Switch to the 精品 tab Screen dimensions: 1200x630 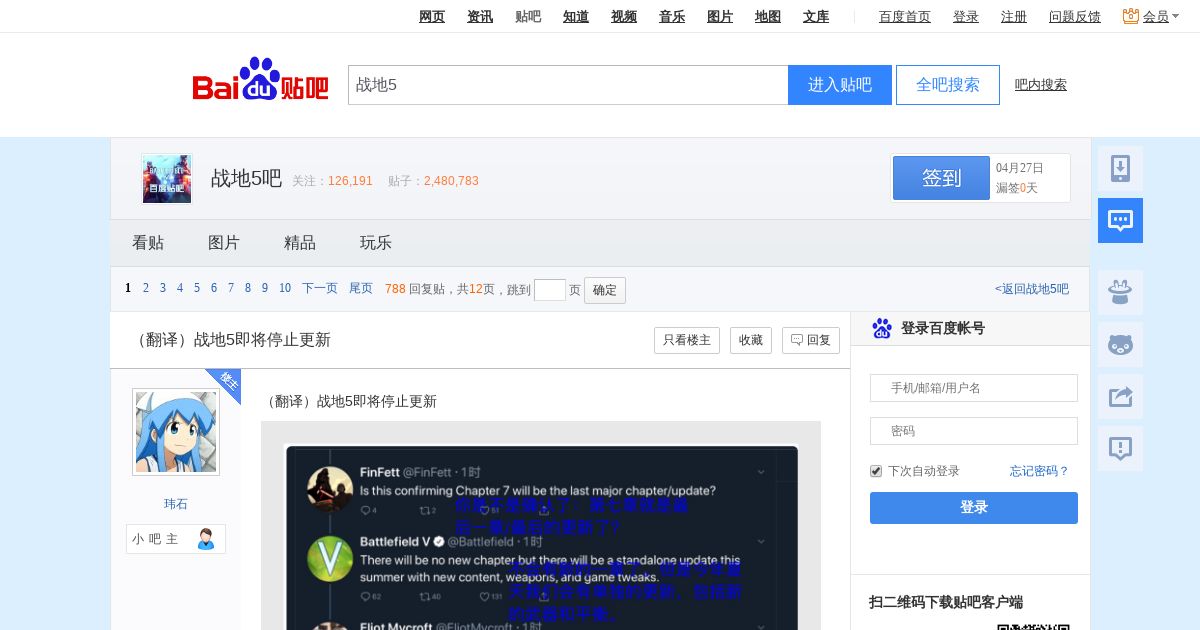(300, 243)
